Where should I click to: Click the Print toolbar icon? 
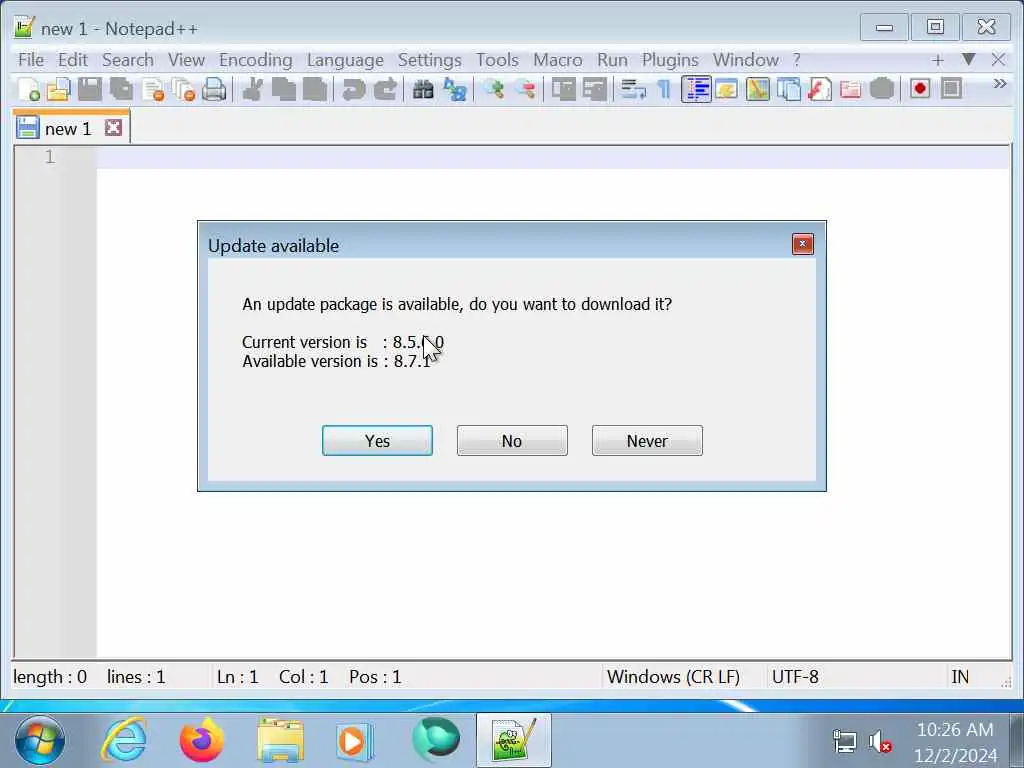point(214,89)
